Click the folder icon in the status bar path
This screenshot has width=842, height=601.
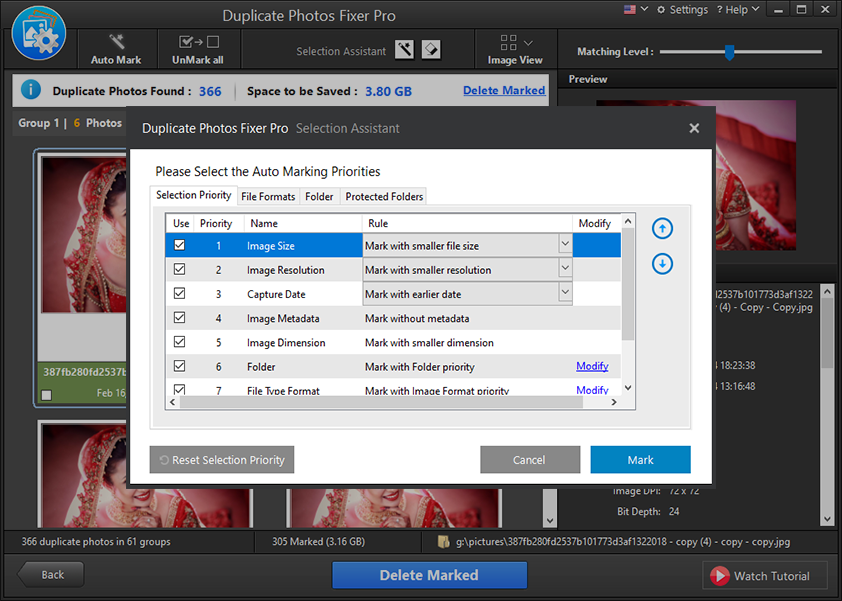[444, 542]
